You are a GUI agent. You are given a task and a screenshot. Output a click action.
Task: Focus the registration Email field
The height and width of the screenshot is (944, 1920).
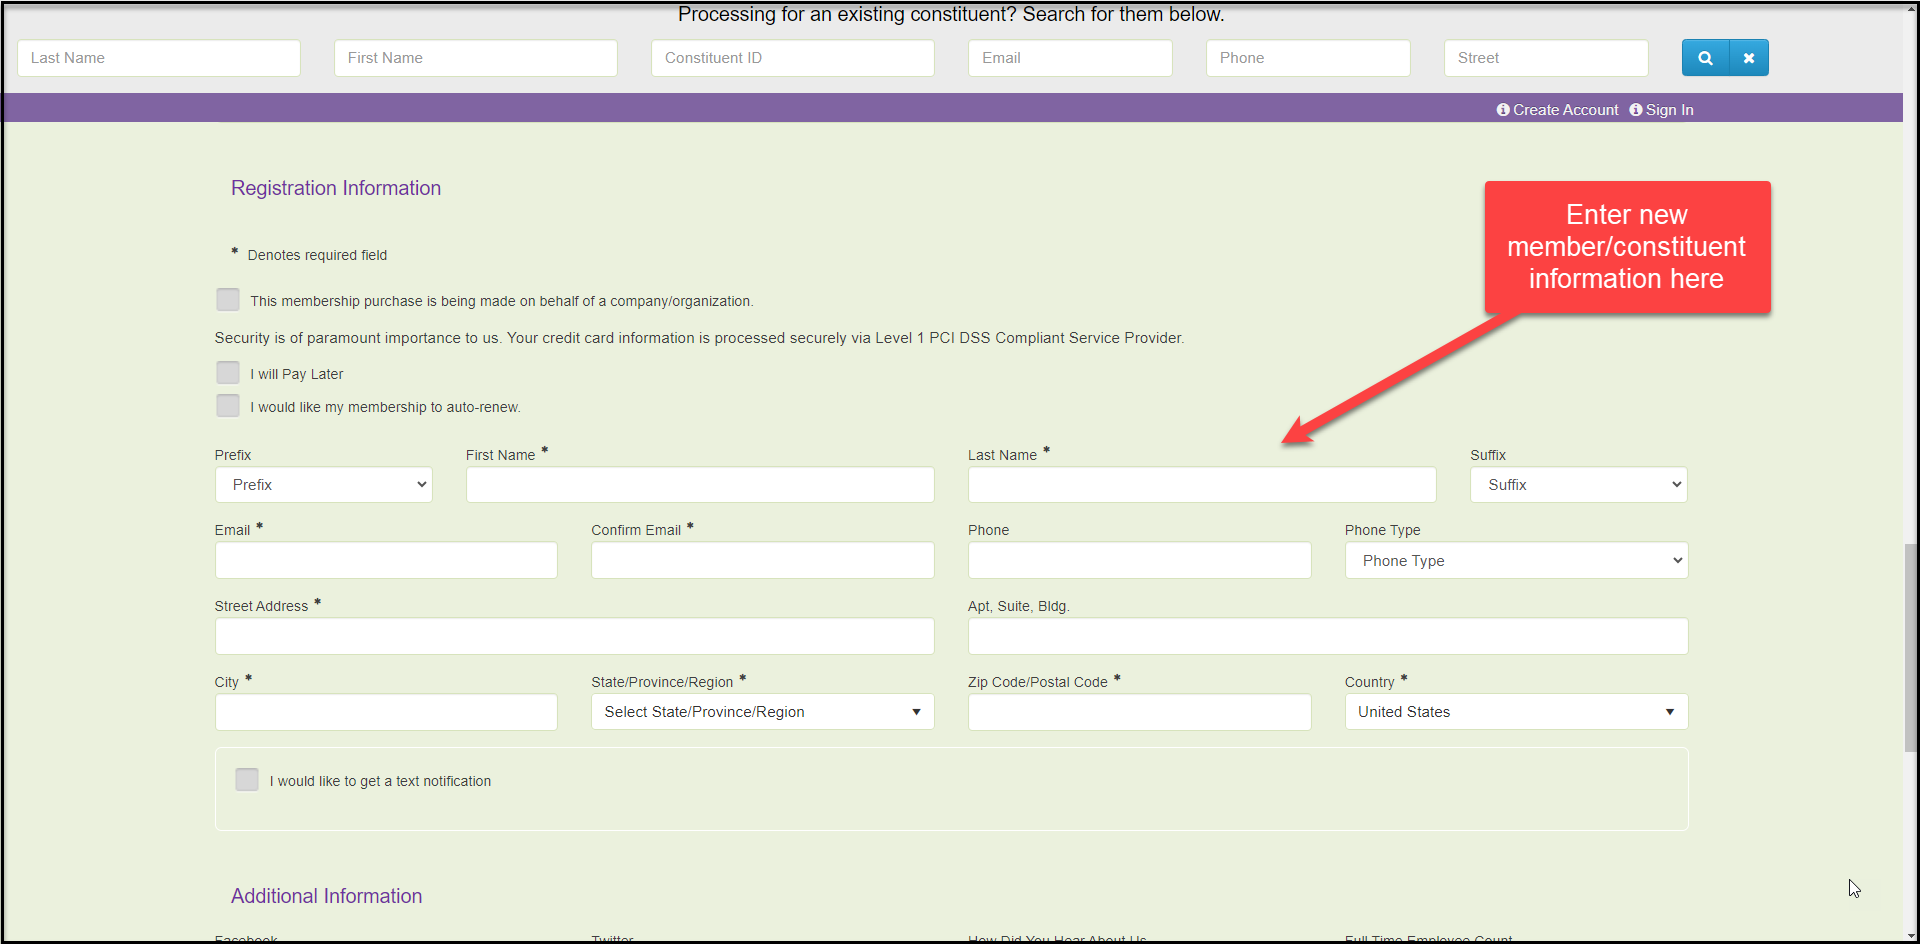[x=386, y=561]
